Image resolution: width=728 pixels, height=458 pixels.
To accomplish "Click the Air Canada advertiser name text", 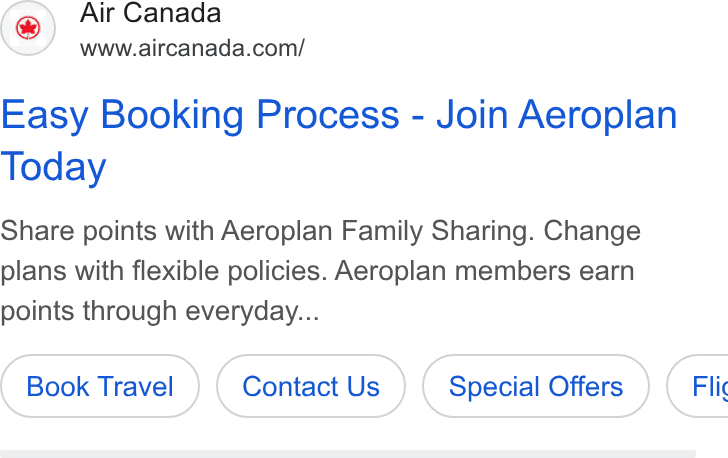I will point(150,13).
